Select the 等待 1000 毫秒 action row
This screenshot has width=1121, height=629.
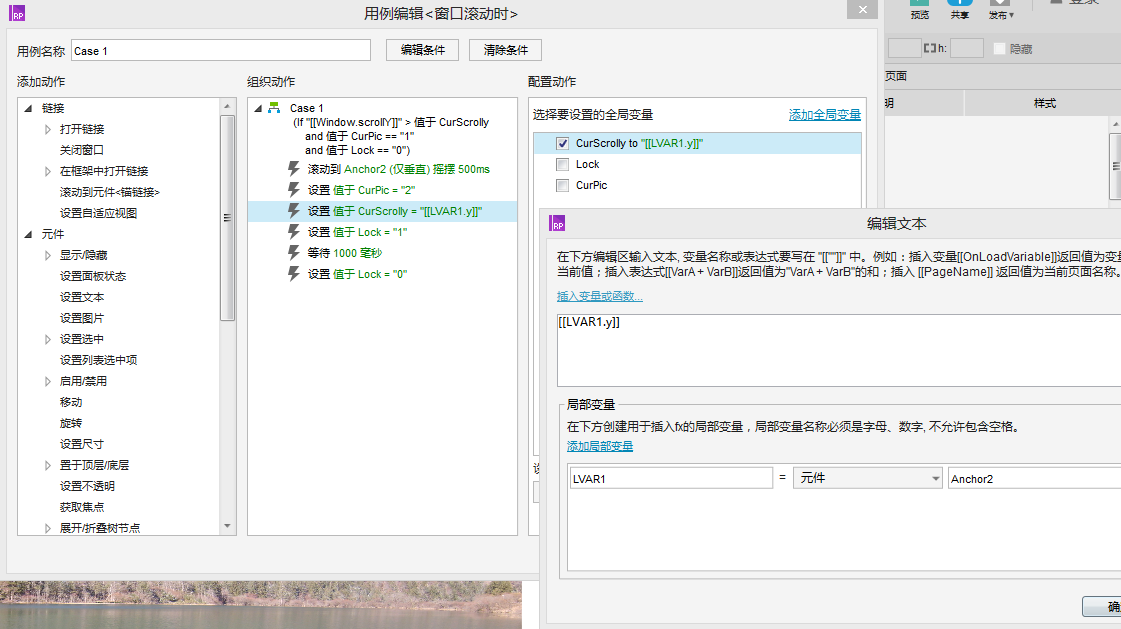click(x=382, y=253)
